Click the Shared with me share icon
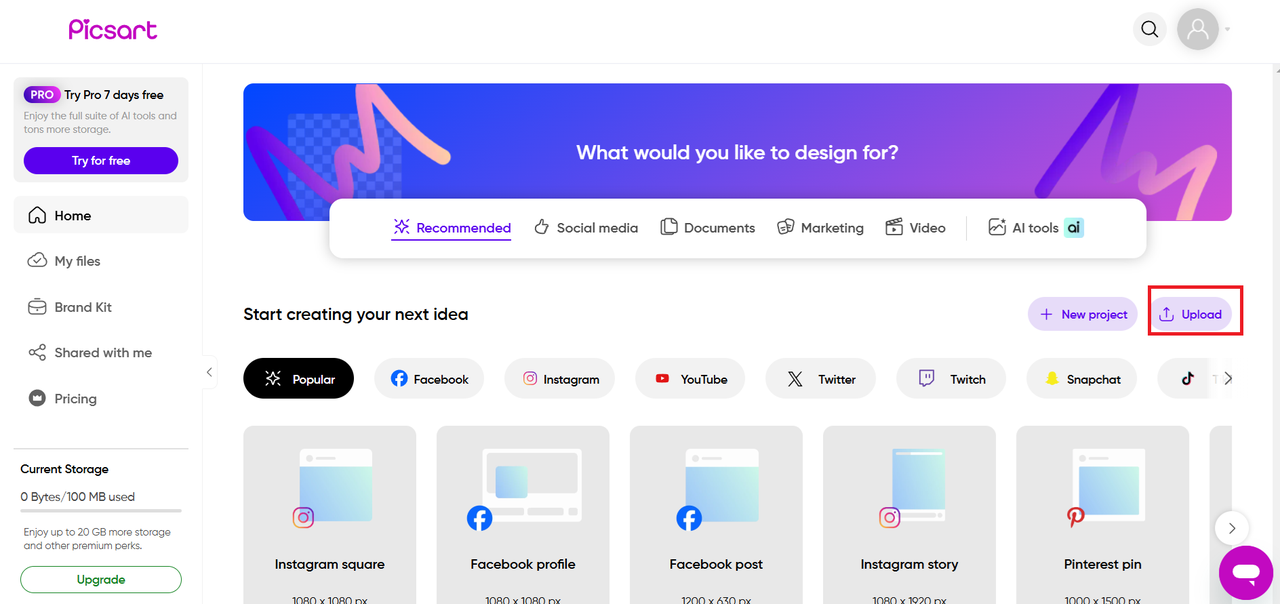Screen dimensions: 1280x604 point(37,352)
